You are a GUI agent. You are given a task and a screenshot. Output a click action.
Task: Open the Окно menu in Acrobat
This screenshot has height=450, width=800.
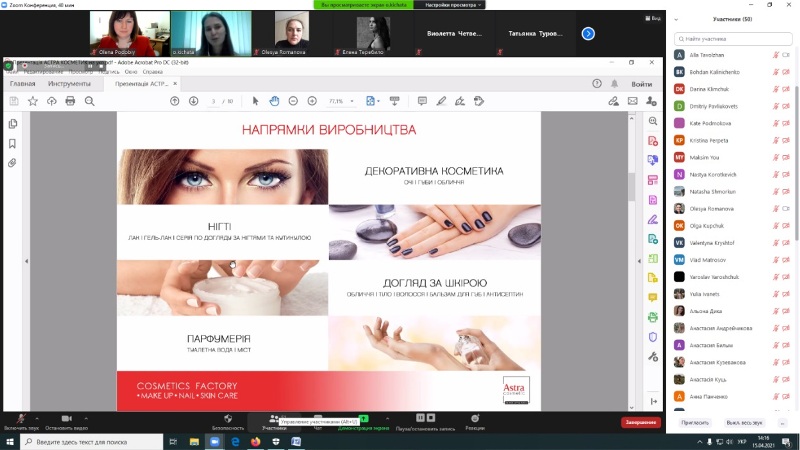(x=131, y=72)
